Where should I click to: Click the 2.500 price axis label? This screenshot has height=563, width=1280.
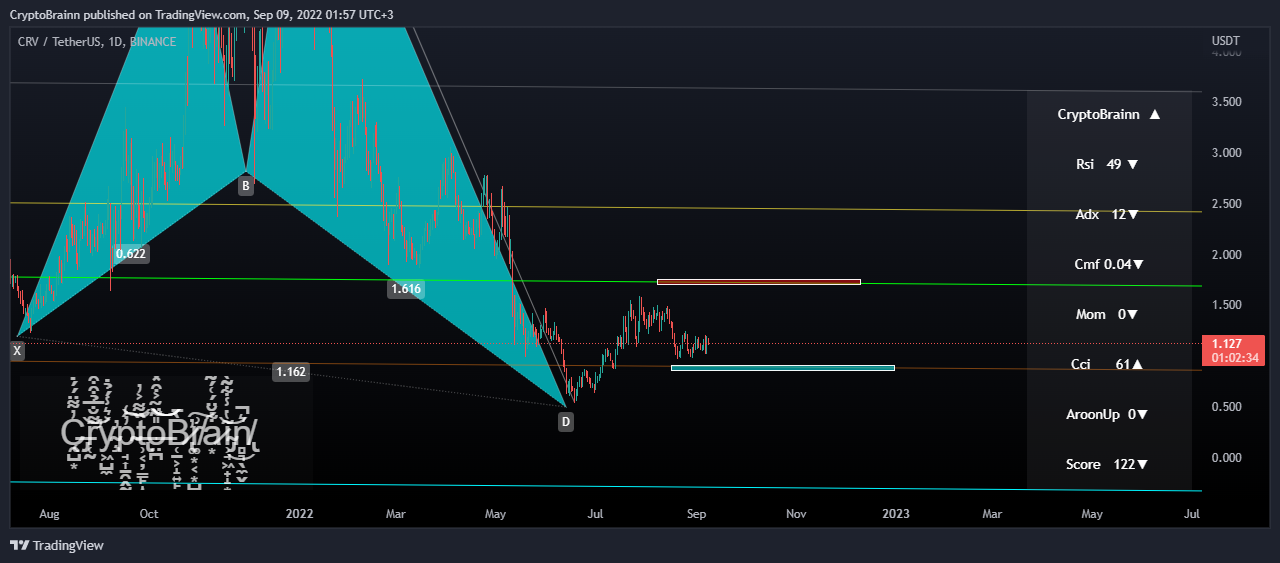pyautogui.click(x=1226, y=204)
